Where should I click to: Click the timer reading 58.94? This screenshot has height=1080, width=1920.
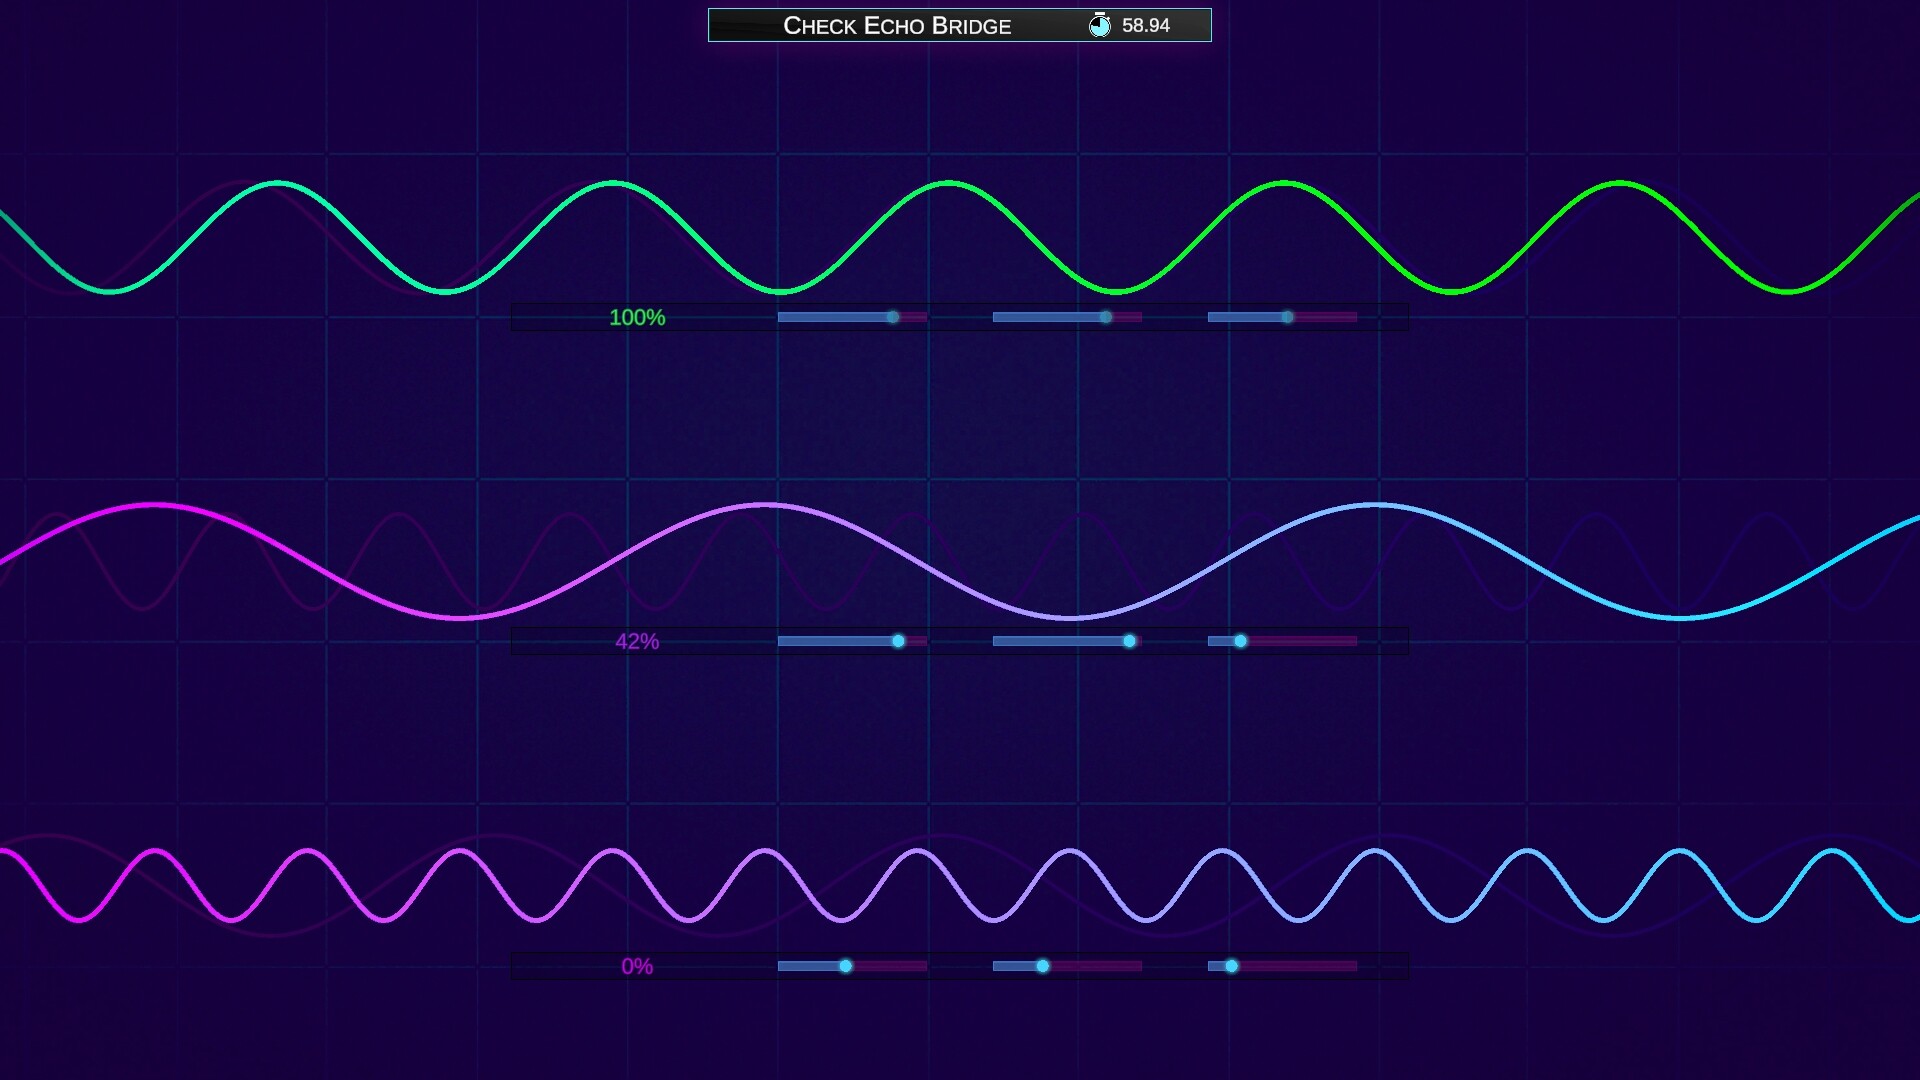[1148, 26]
